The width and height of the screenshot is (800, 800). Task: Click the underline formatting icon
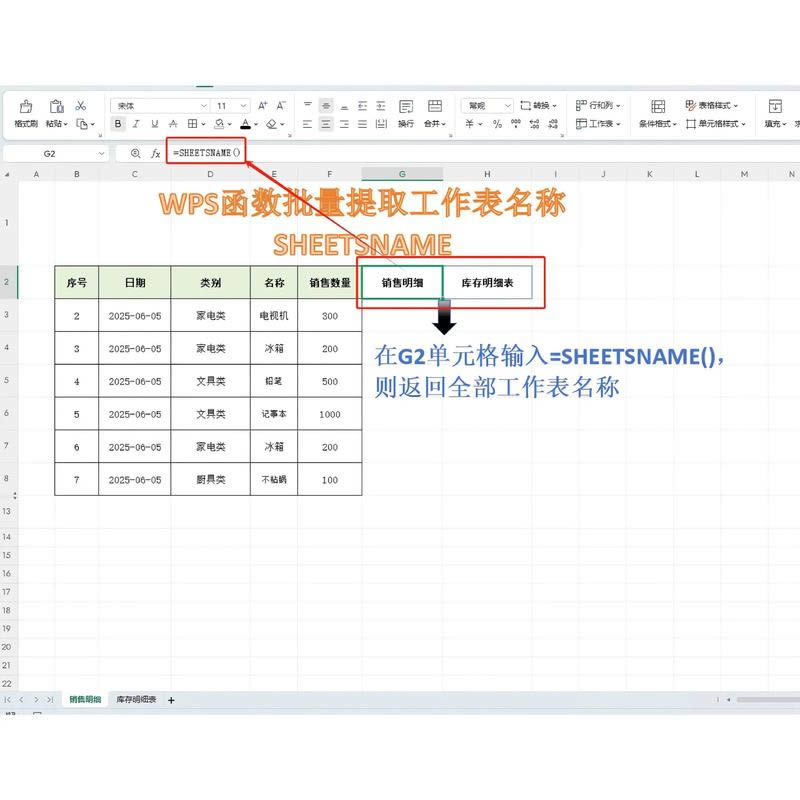click(153, 124)
